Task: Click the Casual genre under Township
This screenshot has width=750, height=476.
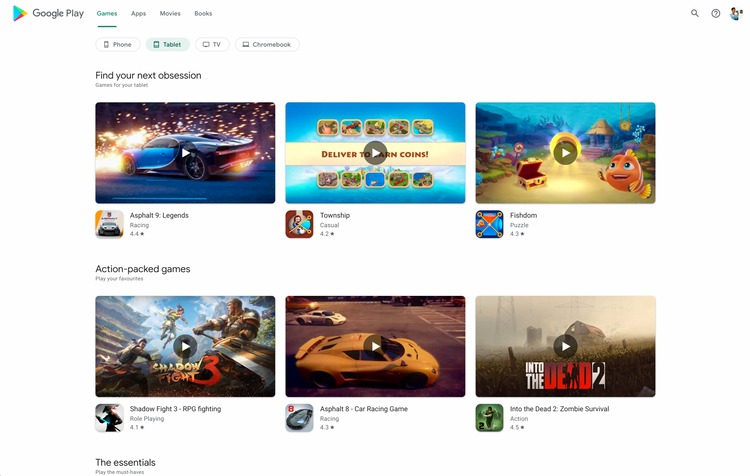Action: 330,225
